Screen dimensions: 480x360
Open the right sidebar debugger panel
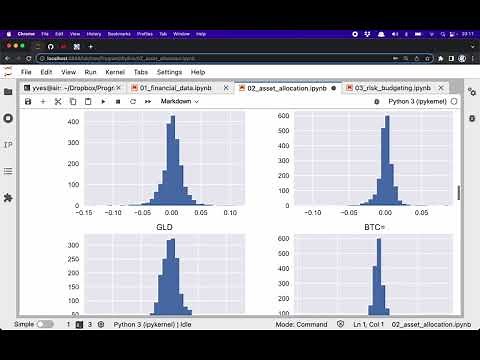point(472,118)
